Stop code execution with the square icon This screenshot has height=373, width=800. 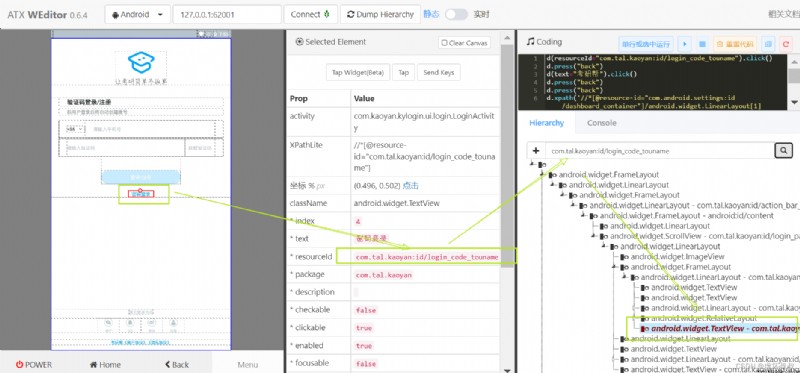tap(702, 44)
